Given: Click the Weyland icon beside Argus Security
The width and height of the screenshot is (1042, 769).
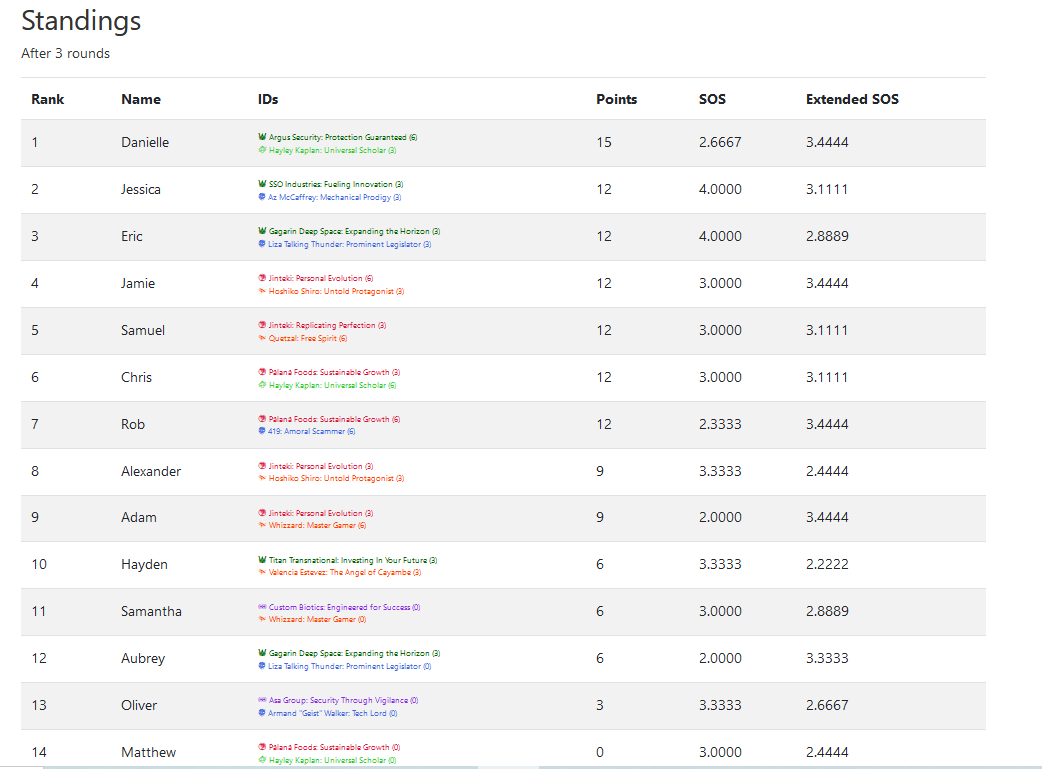Looking at the screenshot, I should pos(262,137).
